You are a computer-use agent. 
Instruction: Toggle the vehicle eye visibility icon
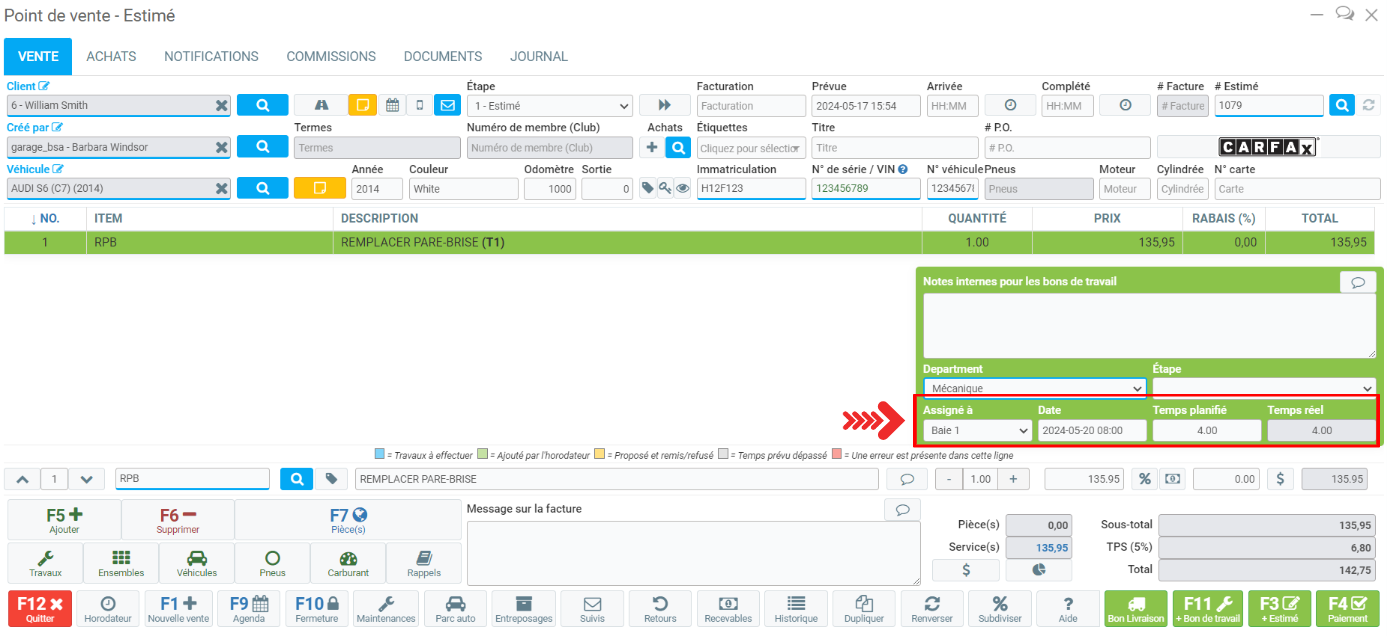(x=682, y=188)
